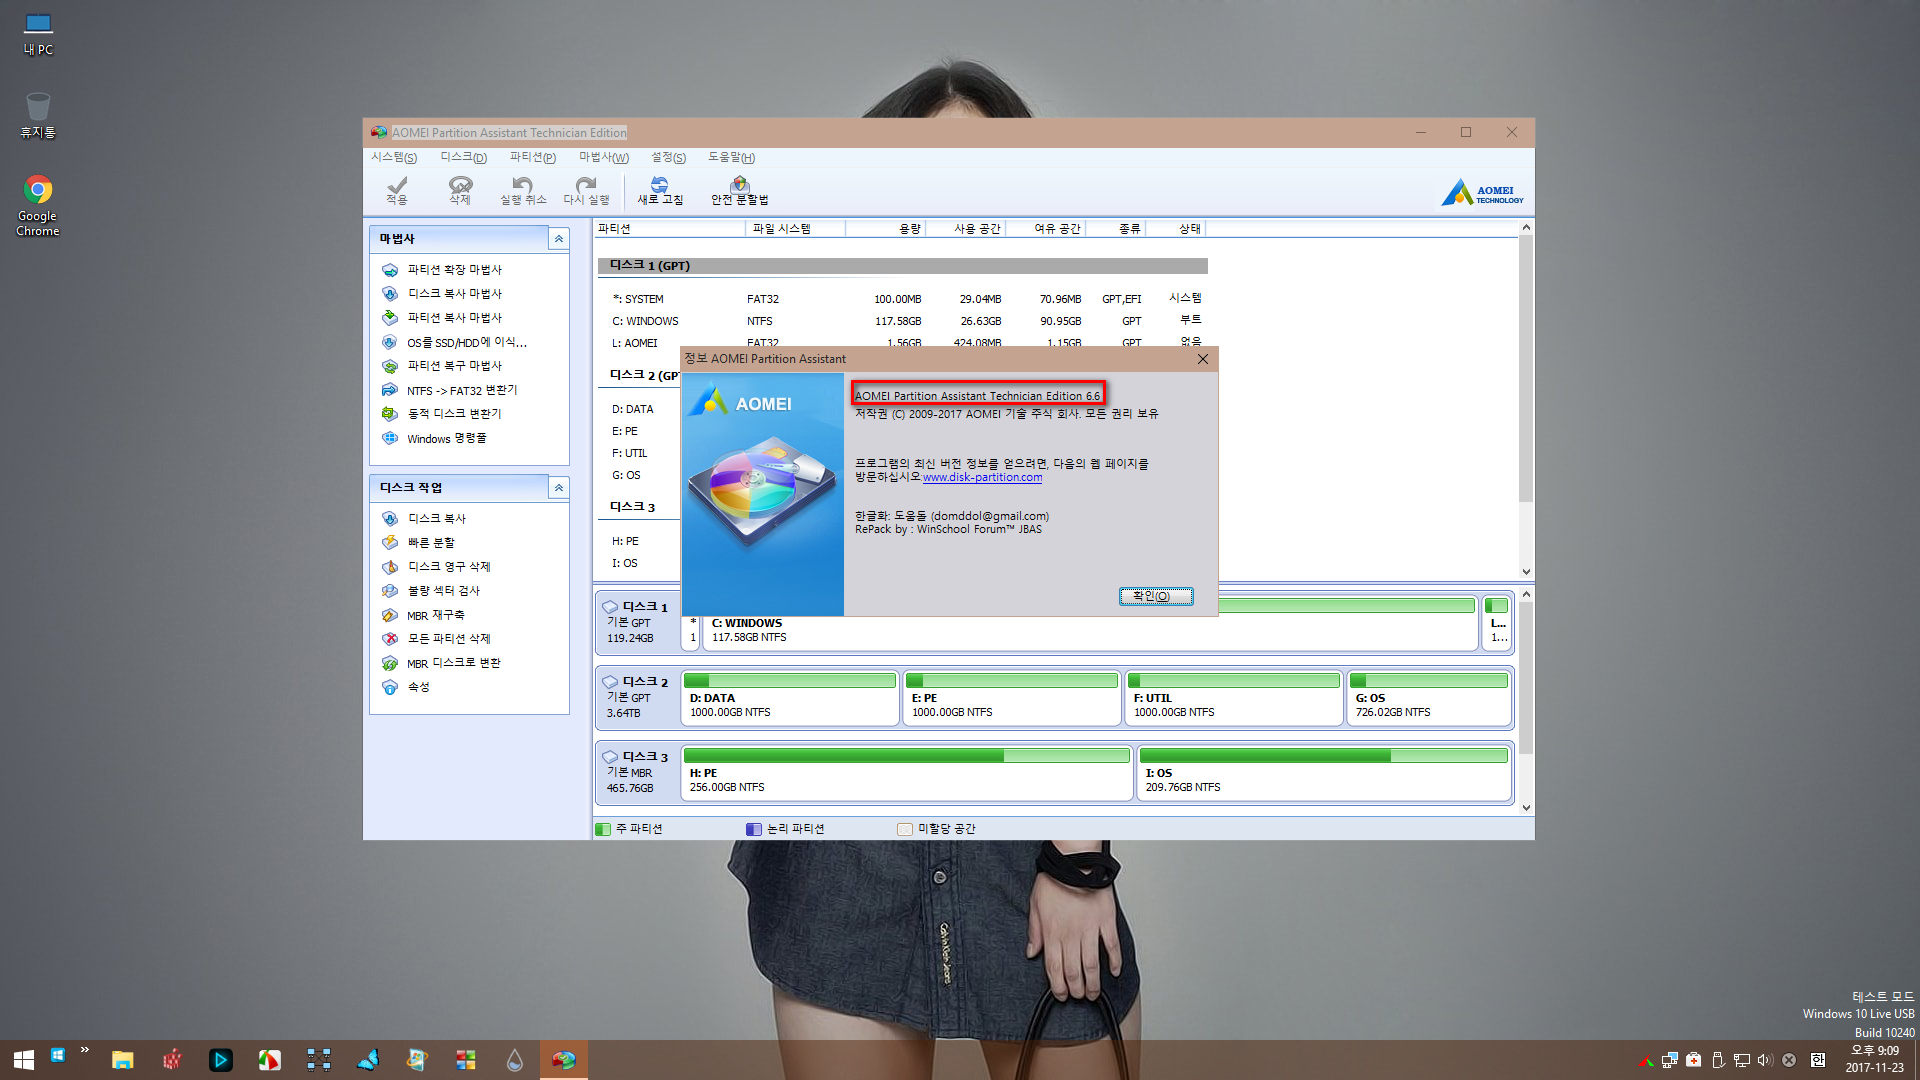The image size is (1920, 1080).
Task: Select the 디스크 3 header in the disk map
Action: (638, 773)
